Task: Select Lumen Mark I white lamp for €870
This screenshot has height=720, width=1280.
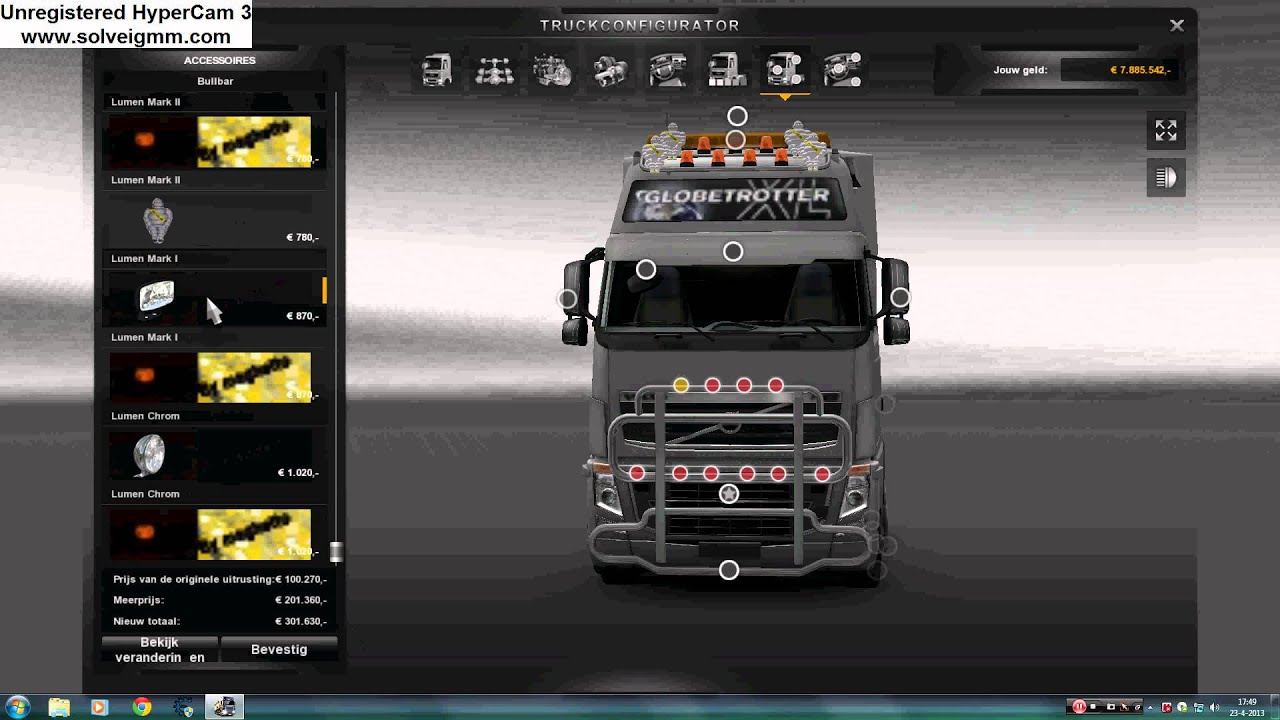Action: pos(215,299)
